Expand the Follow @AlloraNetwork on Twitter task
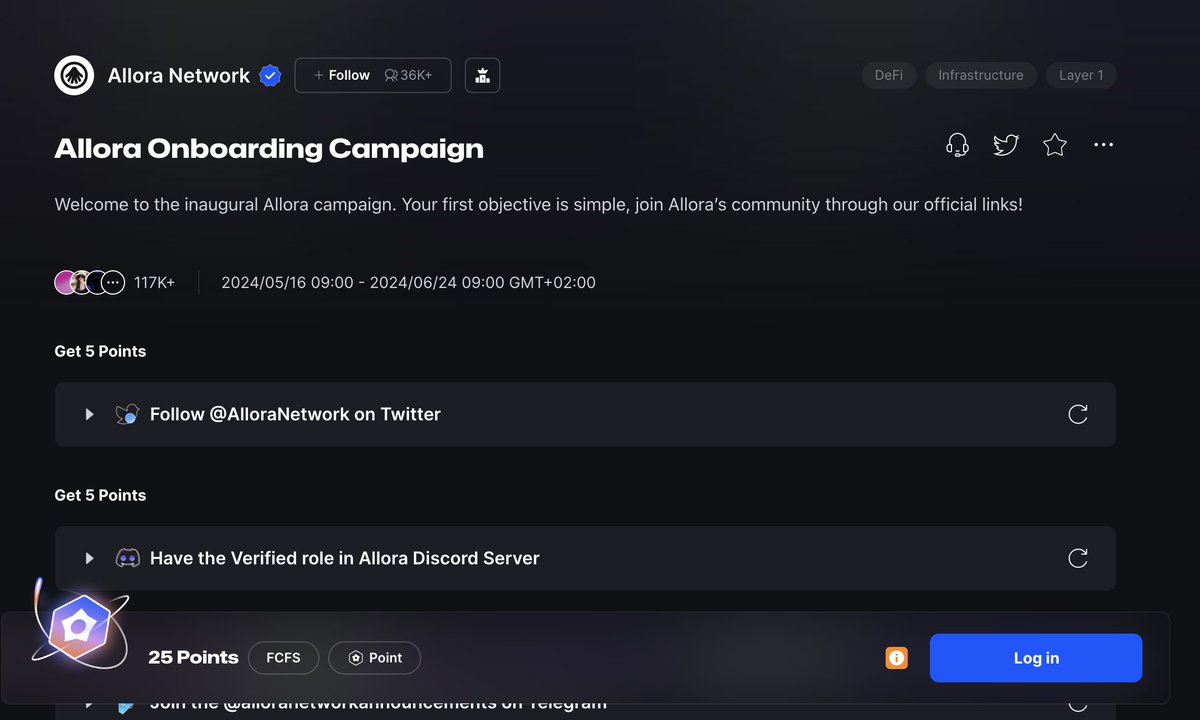Screen dimensions: 1200x720 point(89,414)
